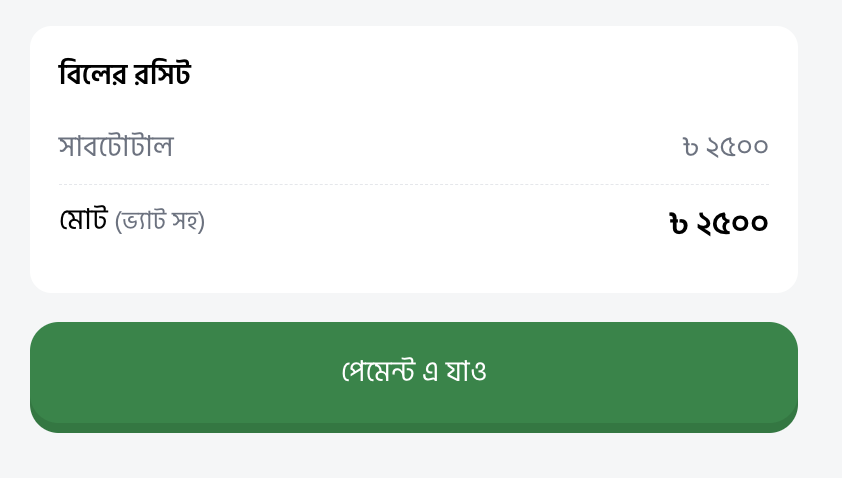Click the dark green bottom edge of the button
The height and width of the screenshot is (478, 842).
click(x=413, y=428)
